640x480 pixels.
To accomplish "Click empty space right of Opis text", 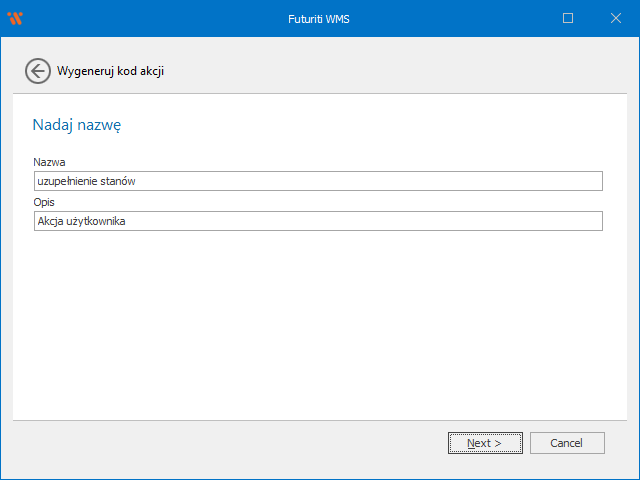I will point(400,221).
